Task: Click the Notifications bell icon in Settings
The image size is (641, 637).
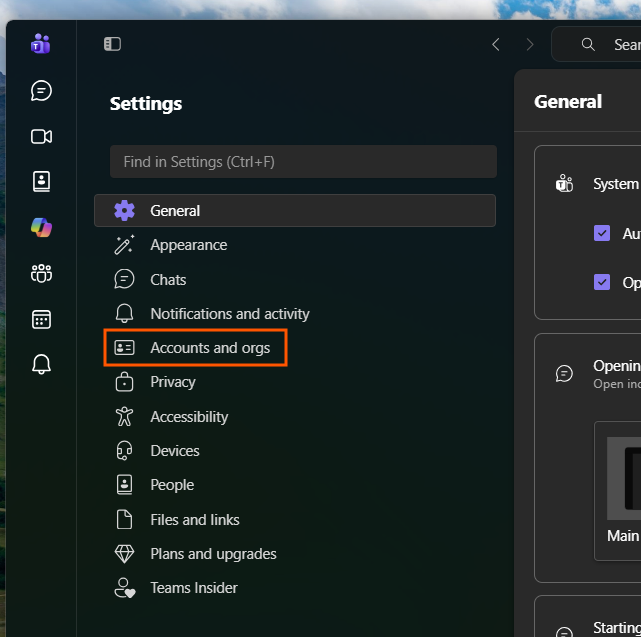Action: [124, 314]
